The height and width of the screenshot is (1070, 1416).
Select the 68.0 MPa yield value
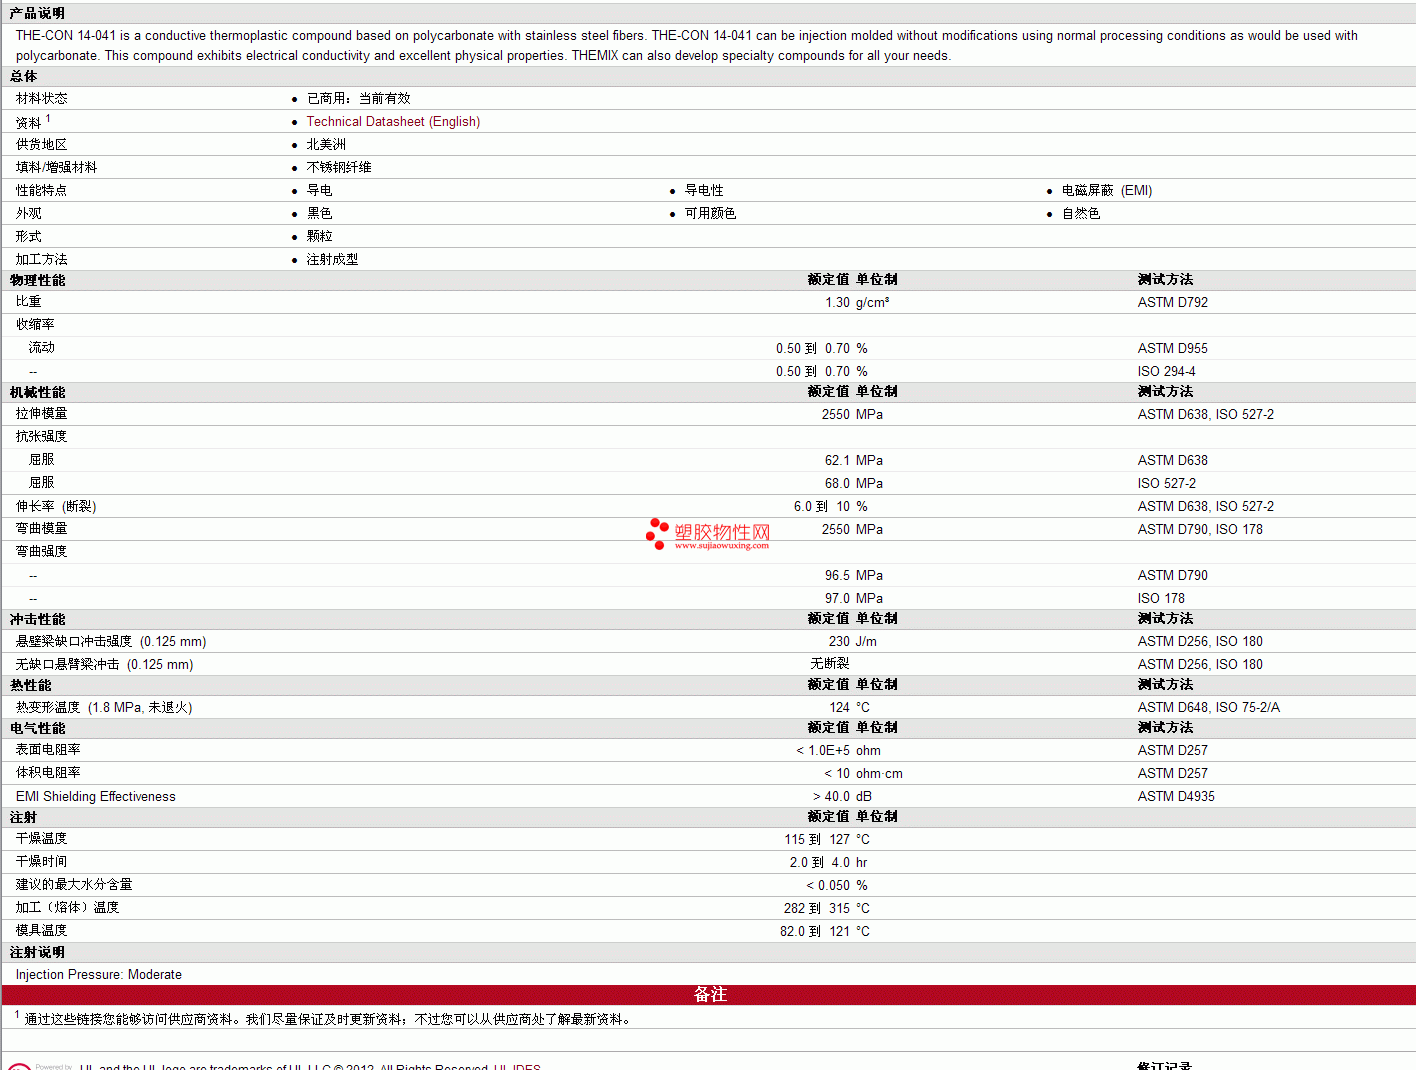(x=854, y=483)
